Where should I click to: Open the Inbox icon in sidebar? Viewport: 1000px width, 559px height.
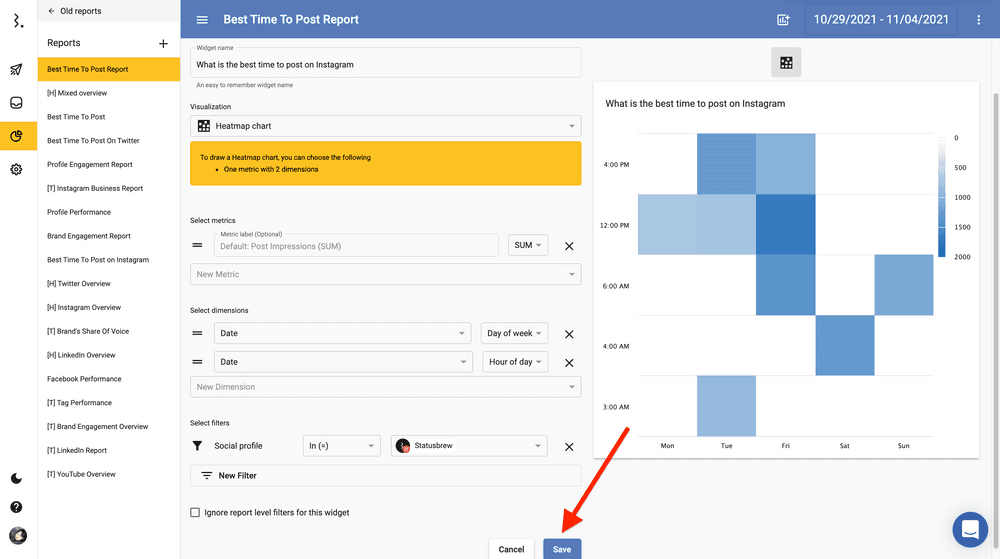click(17, 103)
